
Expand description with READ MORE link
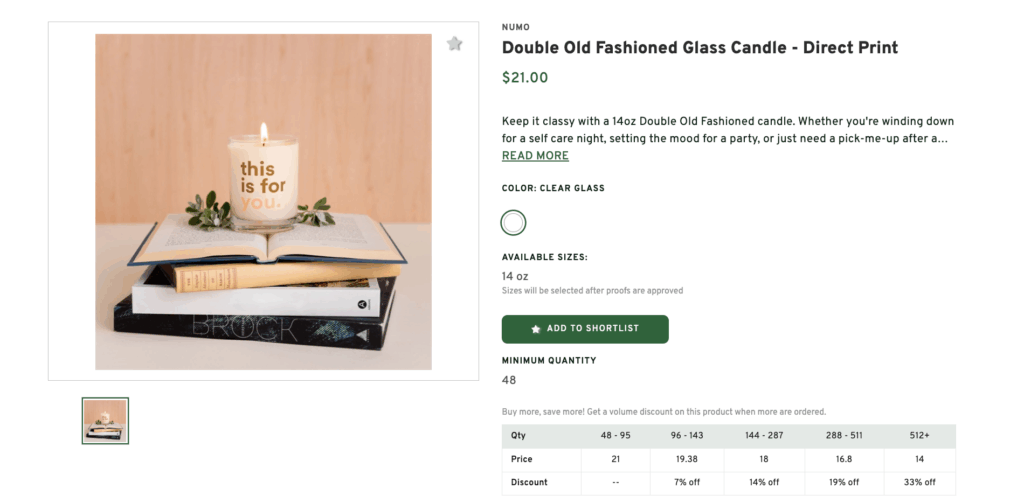[535, 156]
